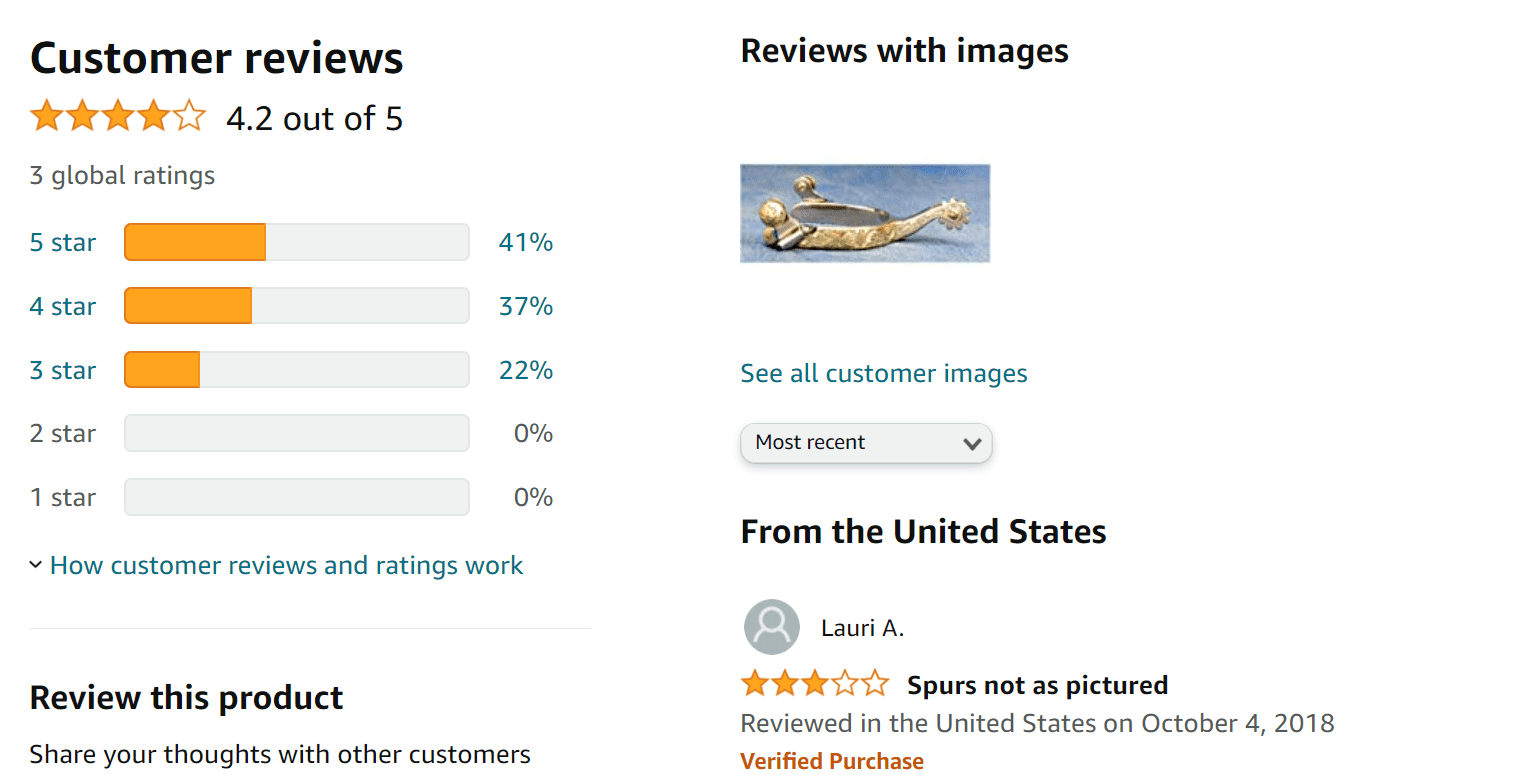Open the 4 star reviews link
The height and width of the screenshot is (775, 1540).
click(63, 307)
